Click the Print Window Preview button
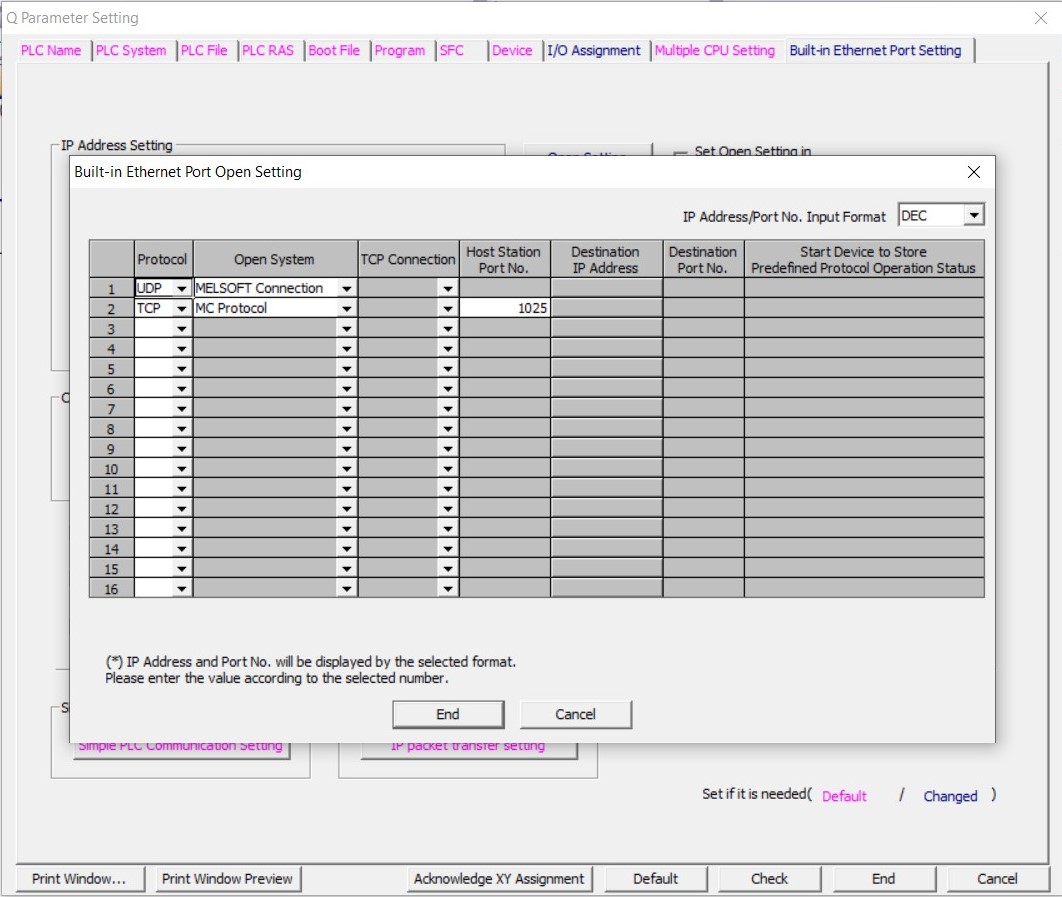 (227, 879)
